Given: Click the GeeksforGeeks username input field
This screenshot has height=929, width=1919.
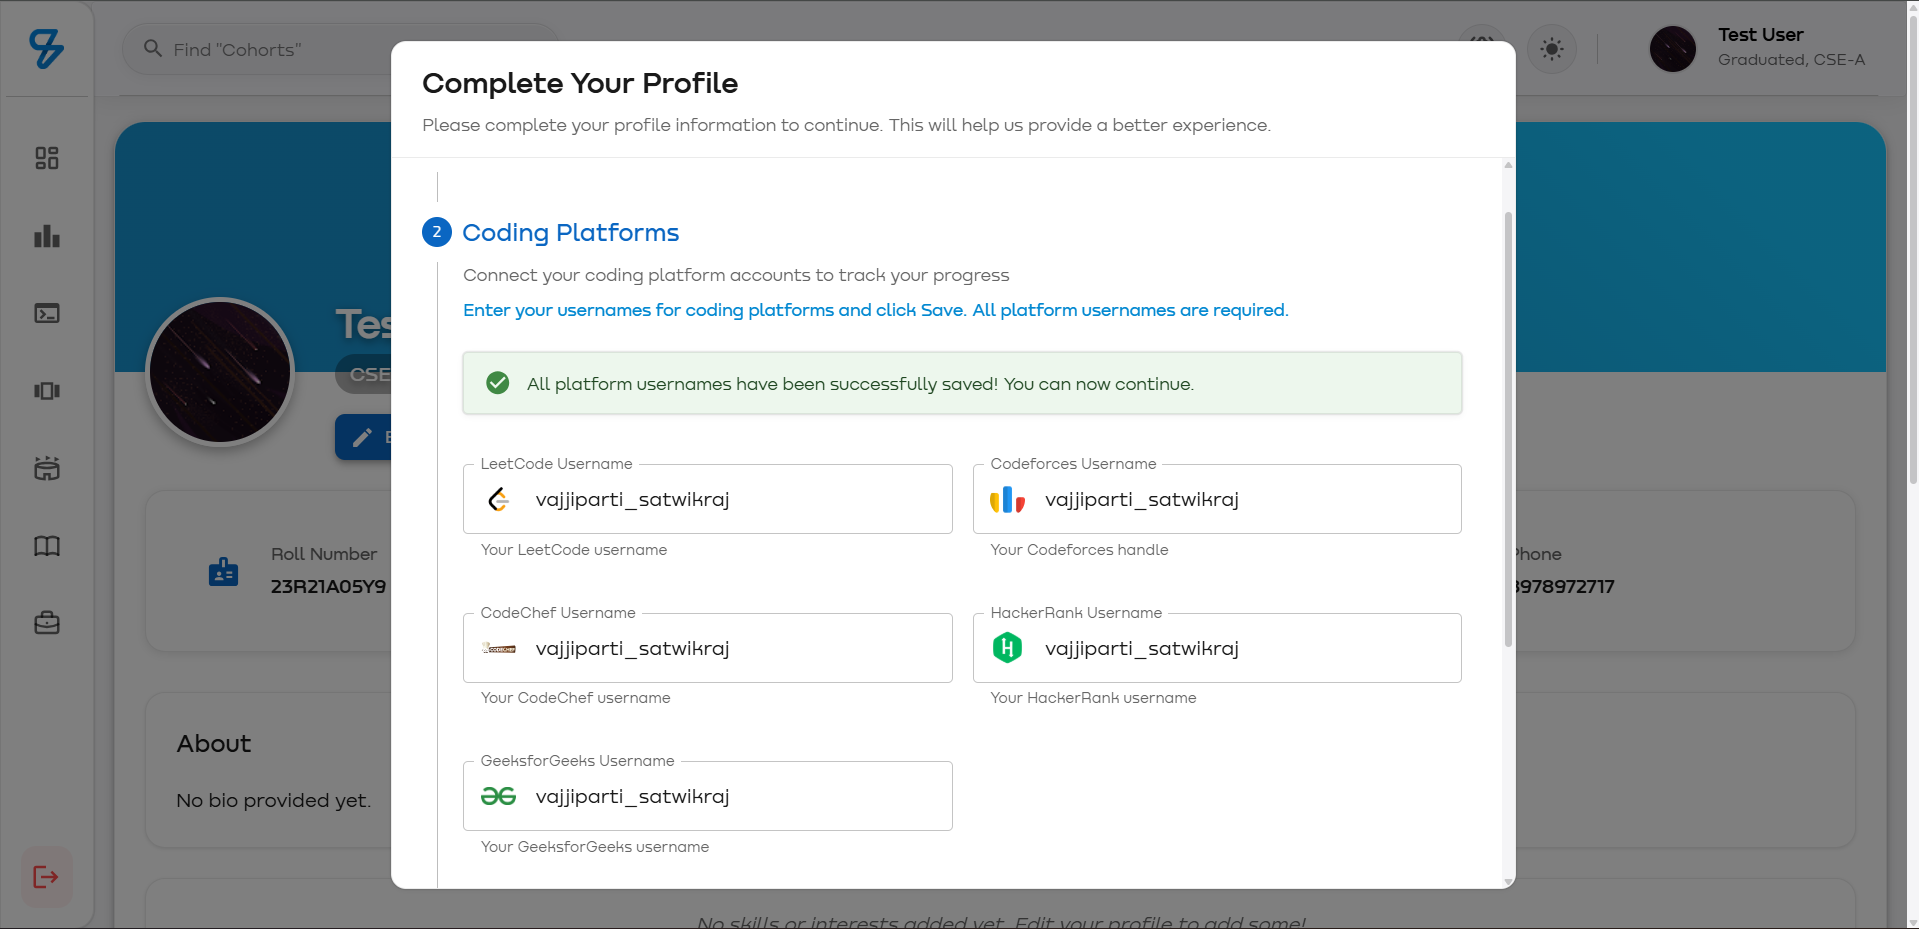Looking at the screenshot, I should click(x=707, y=796).
